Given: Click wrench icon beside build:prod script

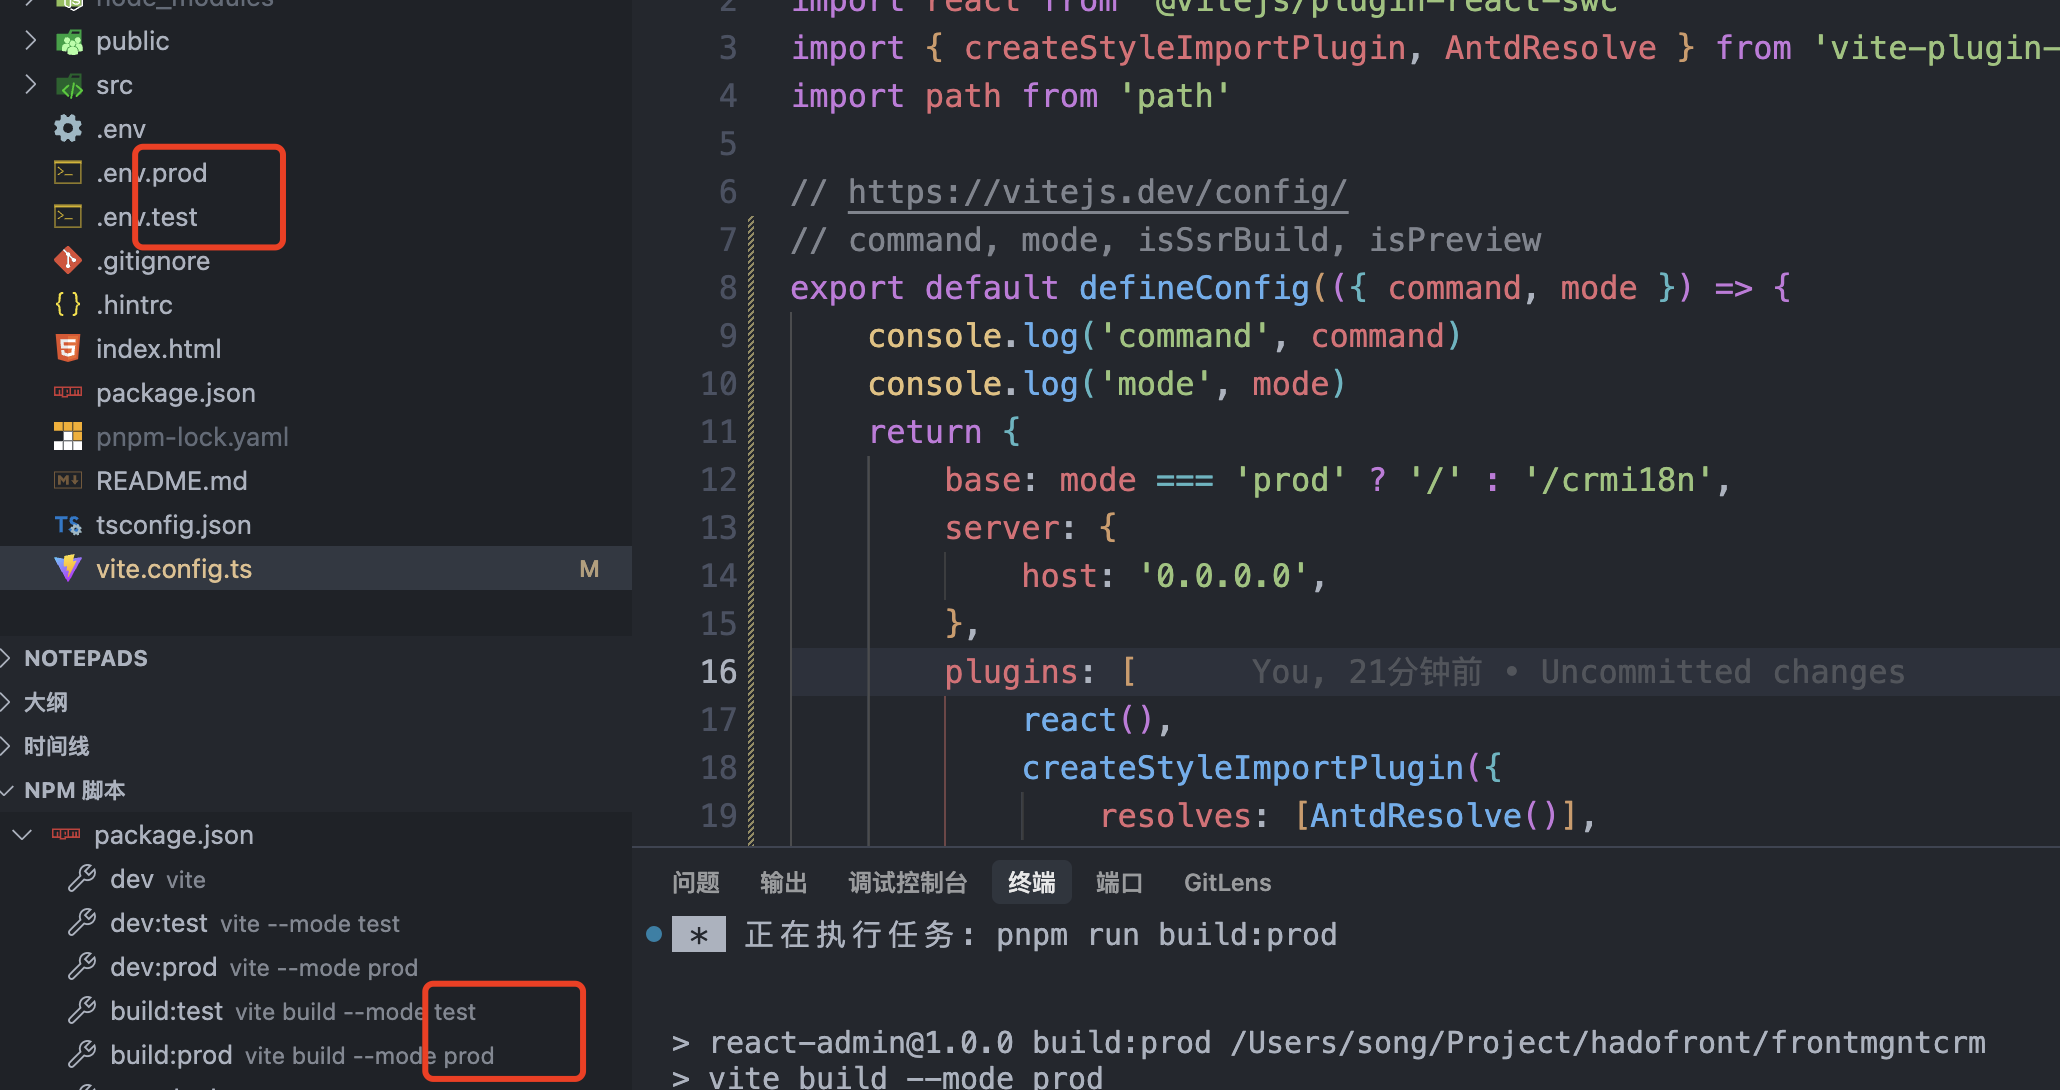Looking at the screenshot, I should (82, 1055).
